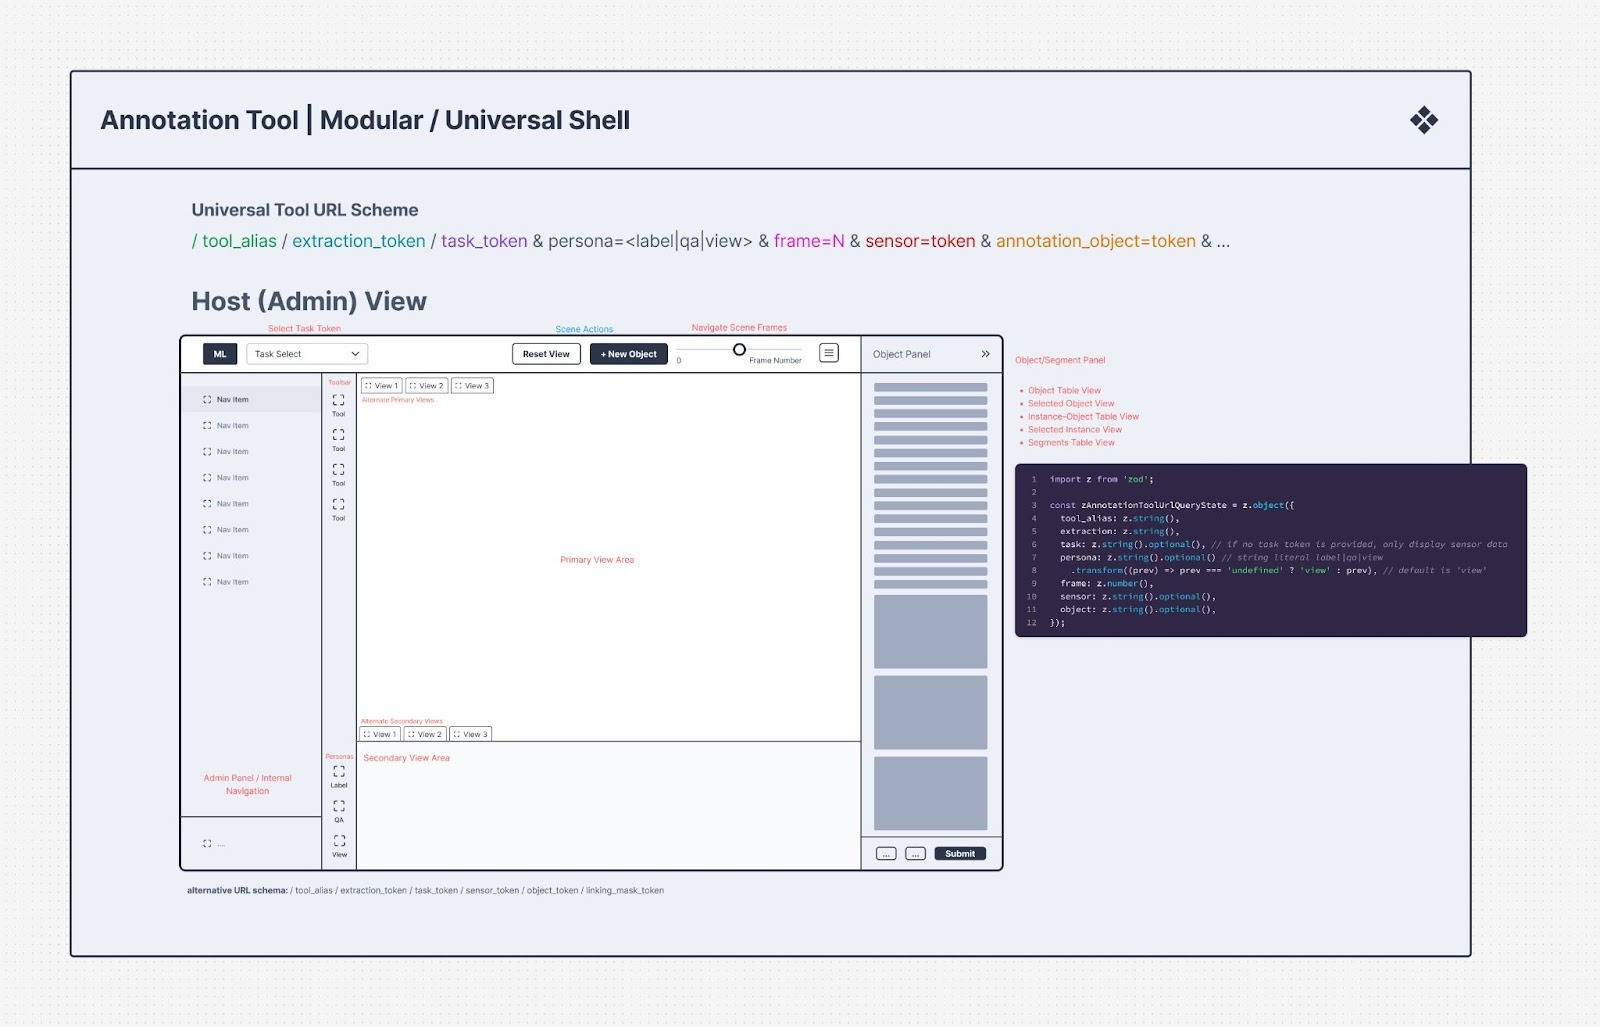The width and height of the screenshot is (1600, 1027).
Task: Switch to the QA persona icon
Action: pos(339,807)
